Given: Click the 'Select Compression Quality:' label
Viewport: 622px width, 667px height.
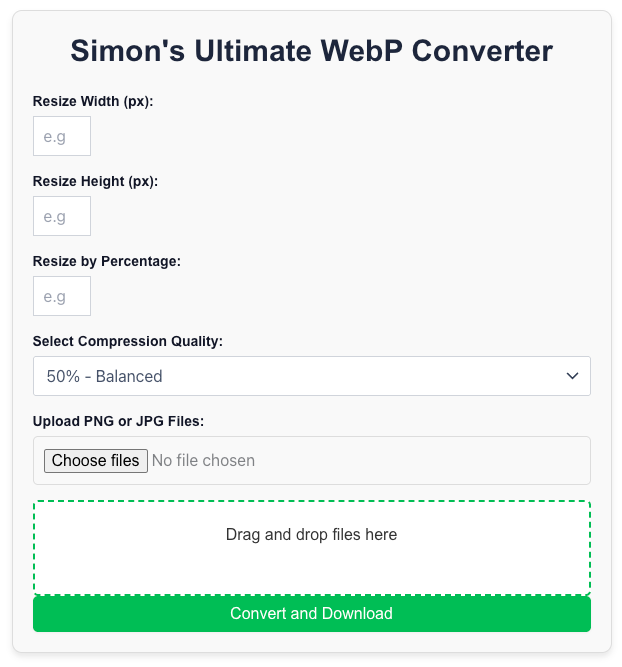Looking at the screenshot, I should tap(128, 341).
